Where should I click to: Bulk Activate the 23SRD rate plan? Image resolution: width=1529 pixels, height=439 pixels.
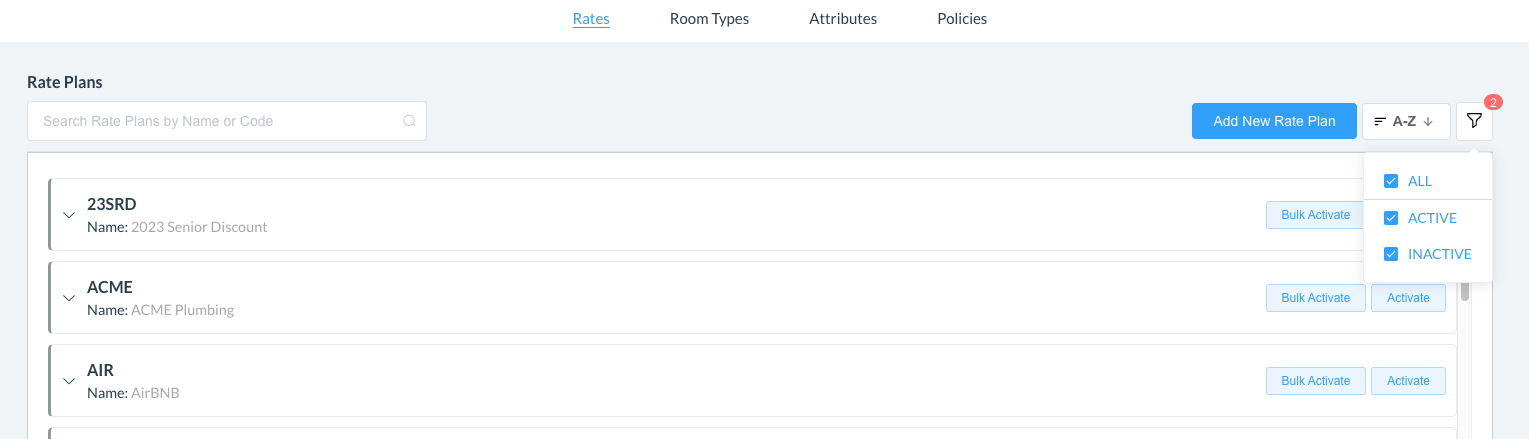tap(1315, 215)
